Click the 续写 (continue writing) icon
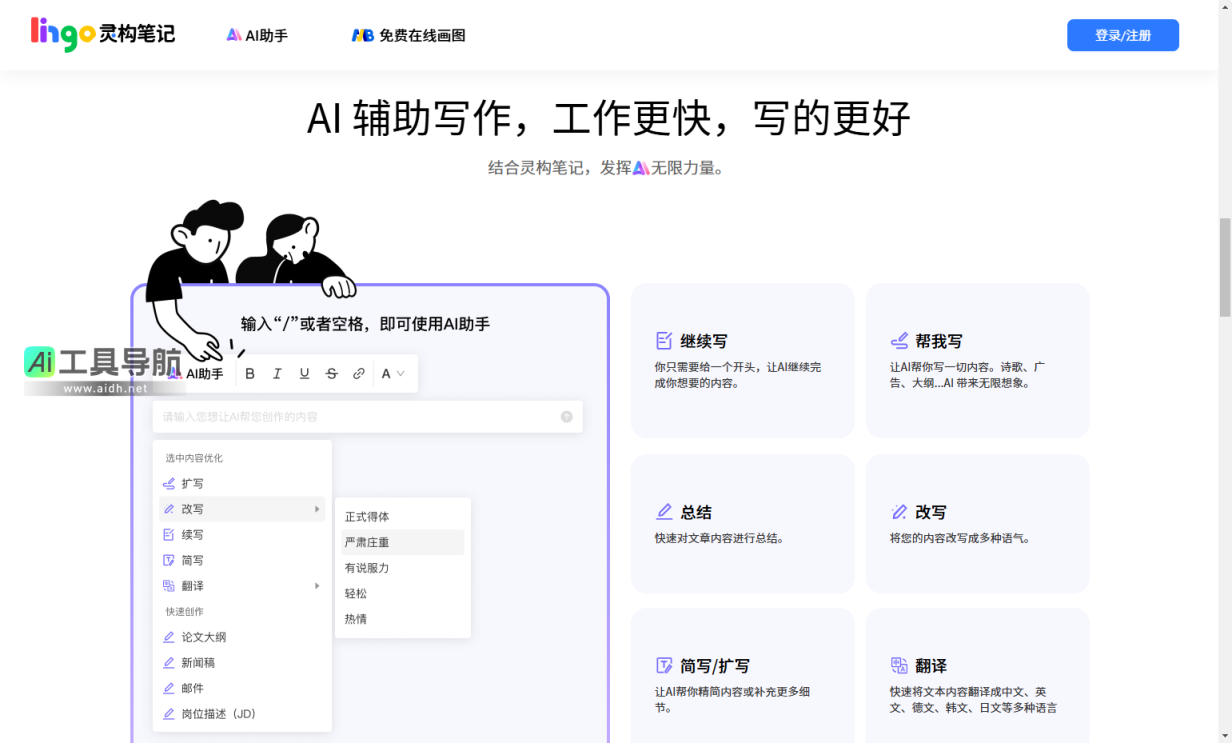The image size is (1232, 743). point(168,534)
